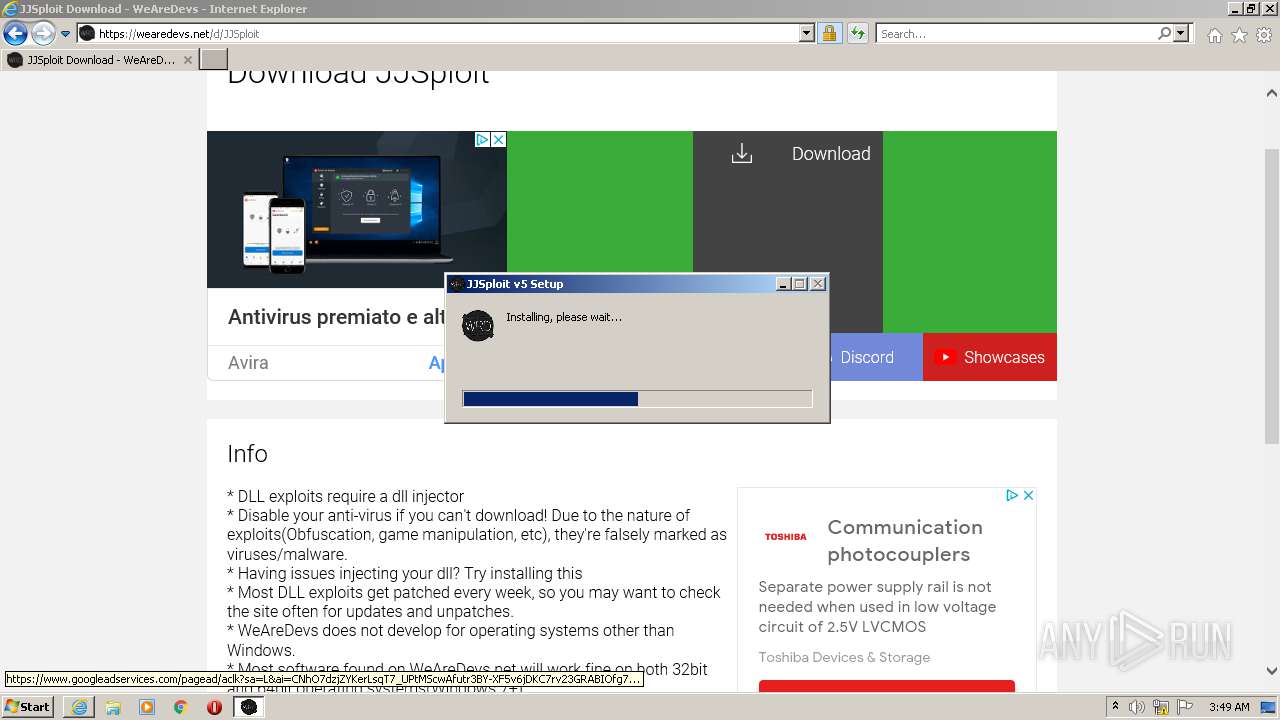Click the YouTube play icon on Showcases

[x=945, y=357]
